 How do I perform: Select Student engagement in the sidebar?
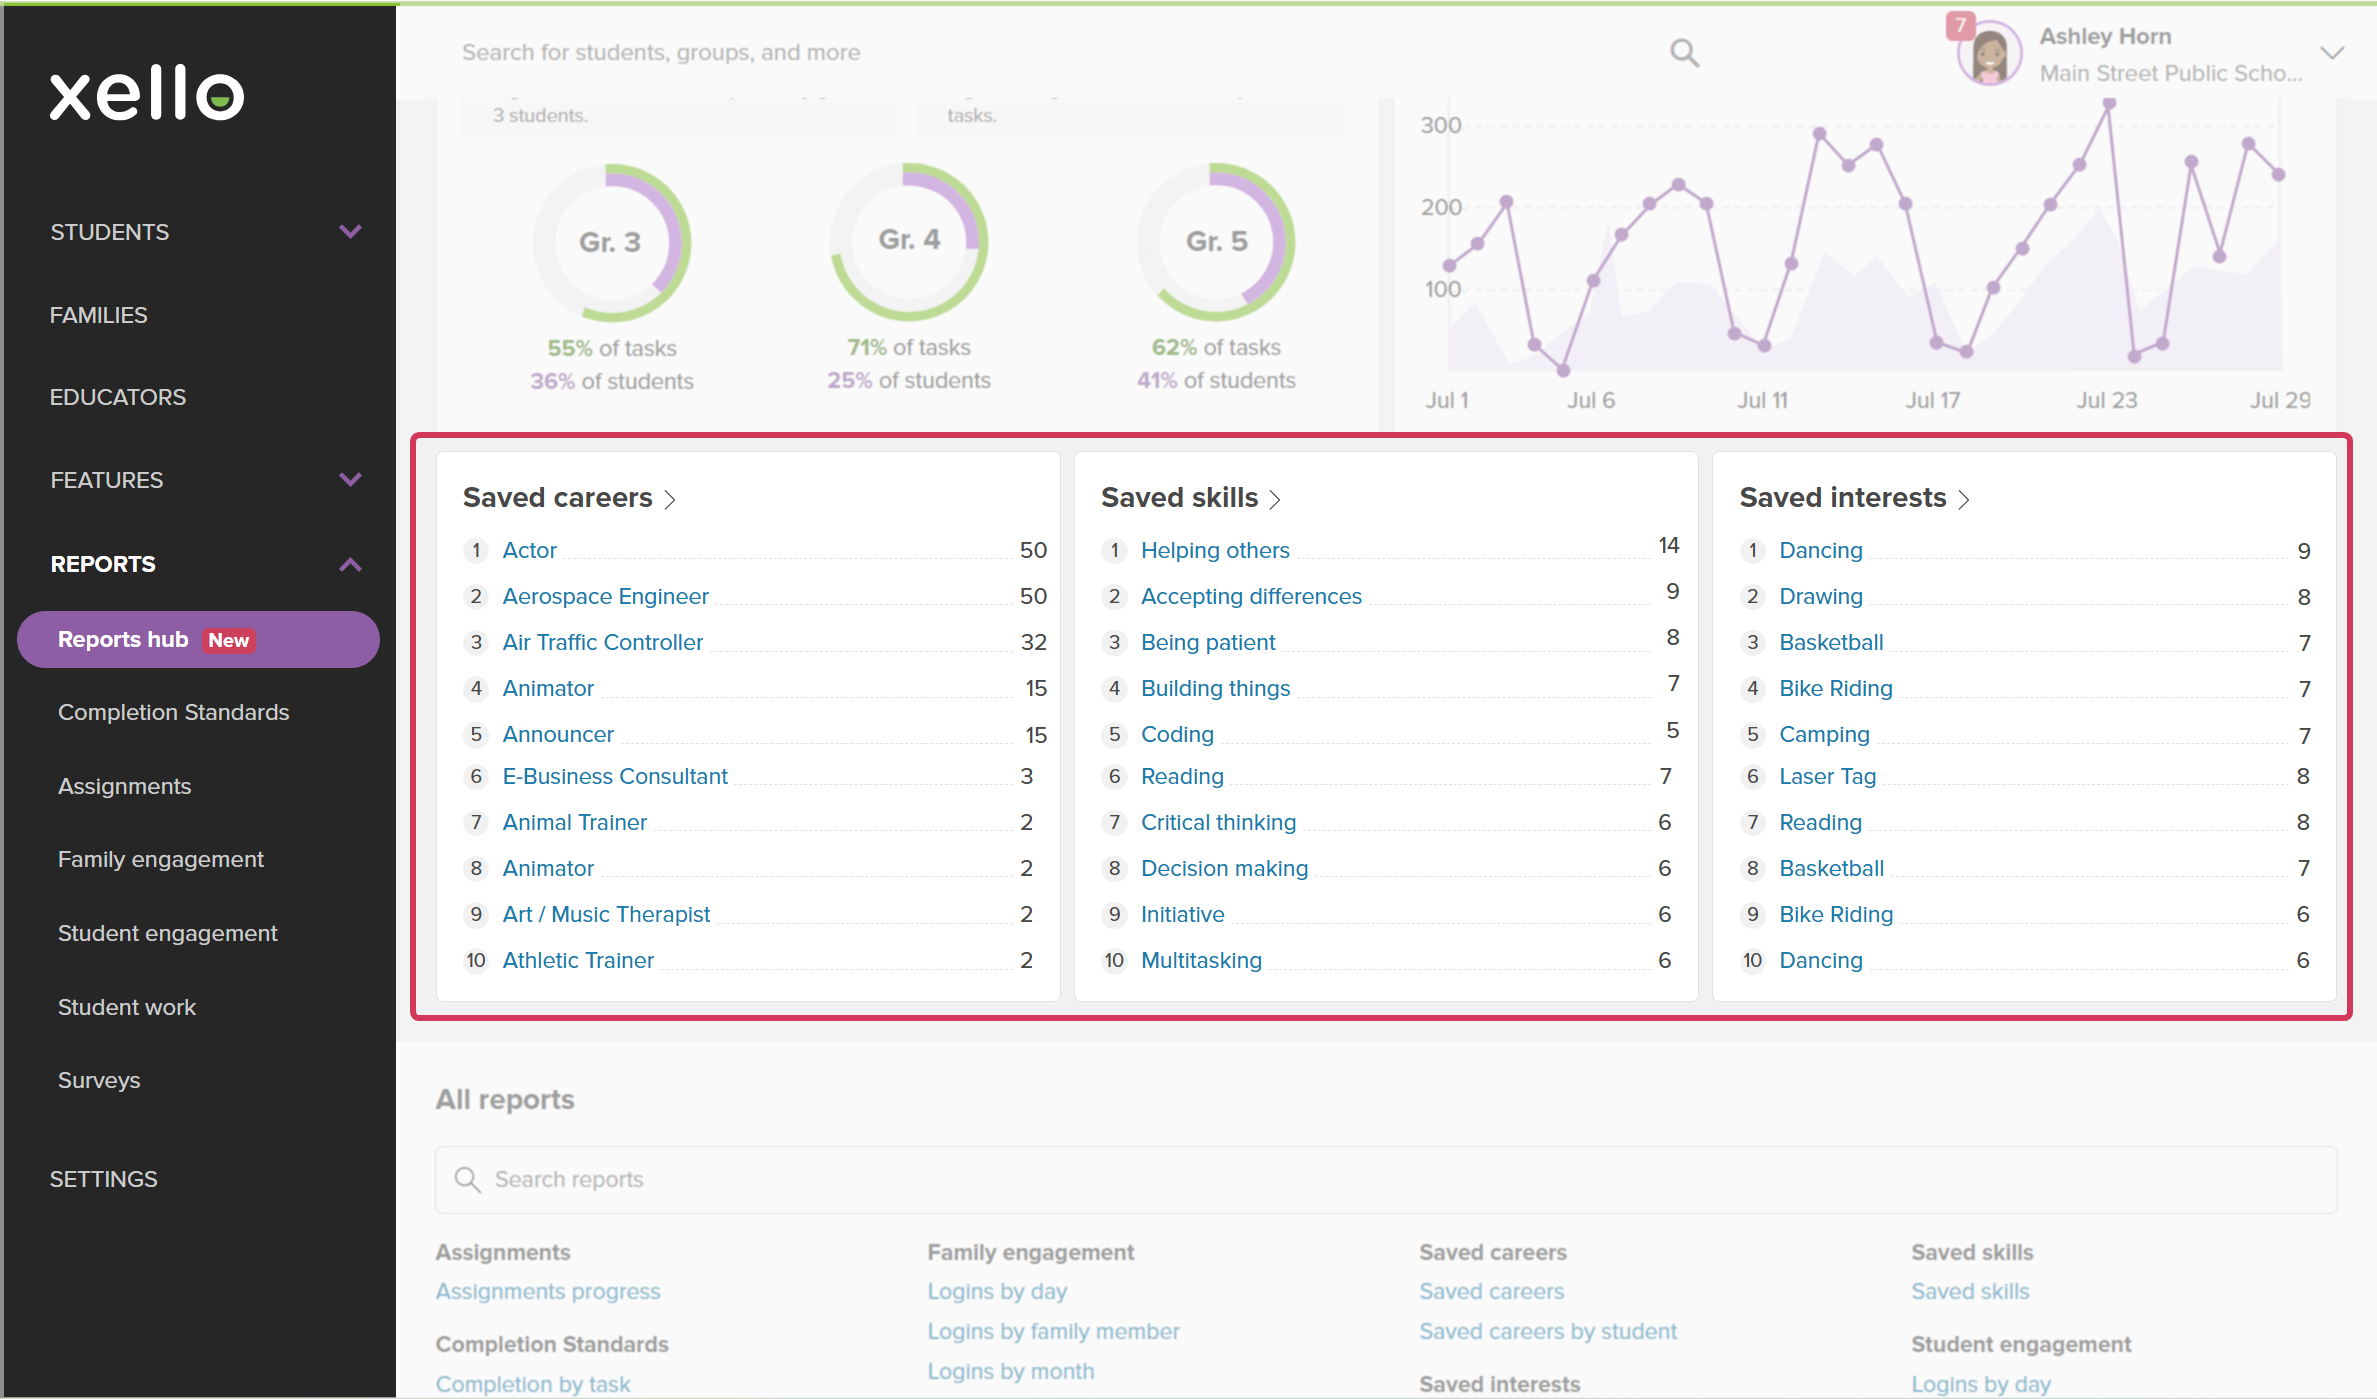[x=167, y=933]
